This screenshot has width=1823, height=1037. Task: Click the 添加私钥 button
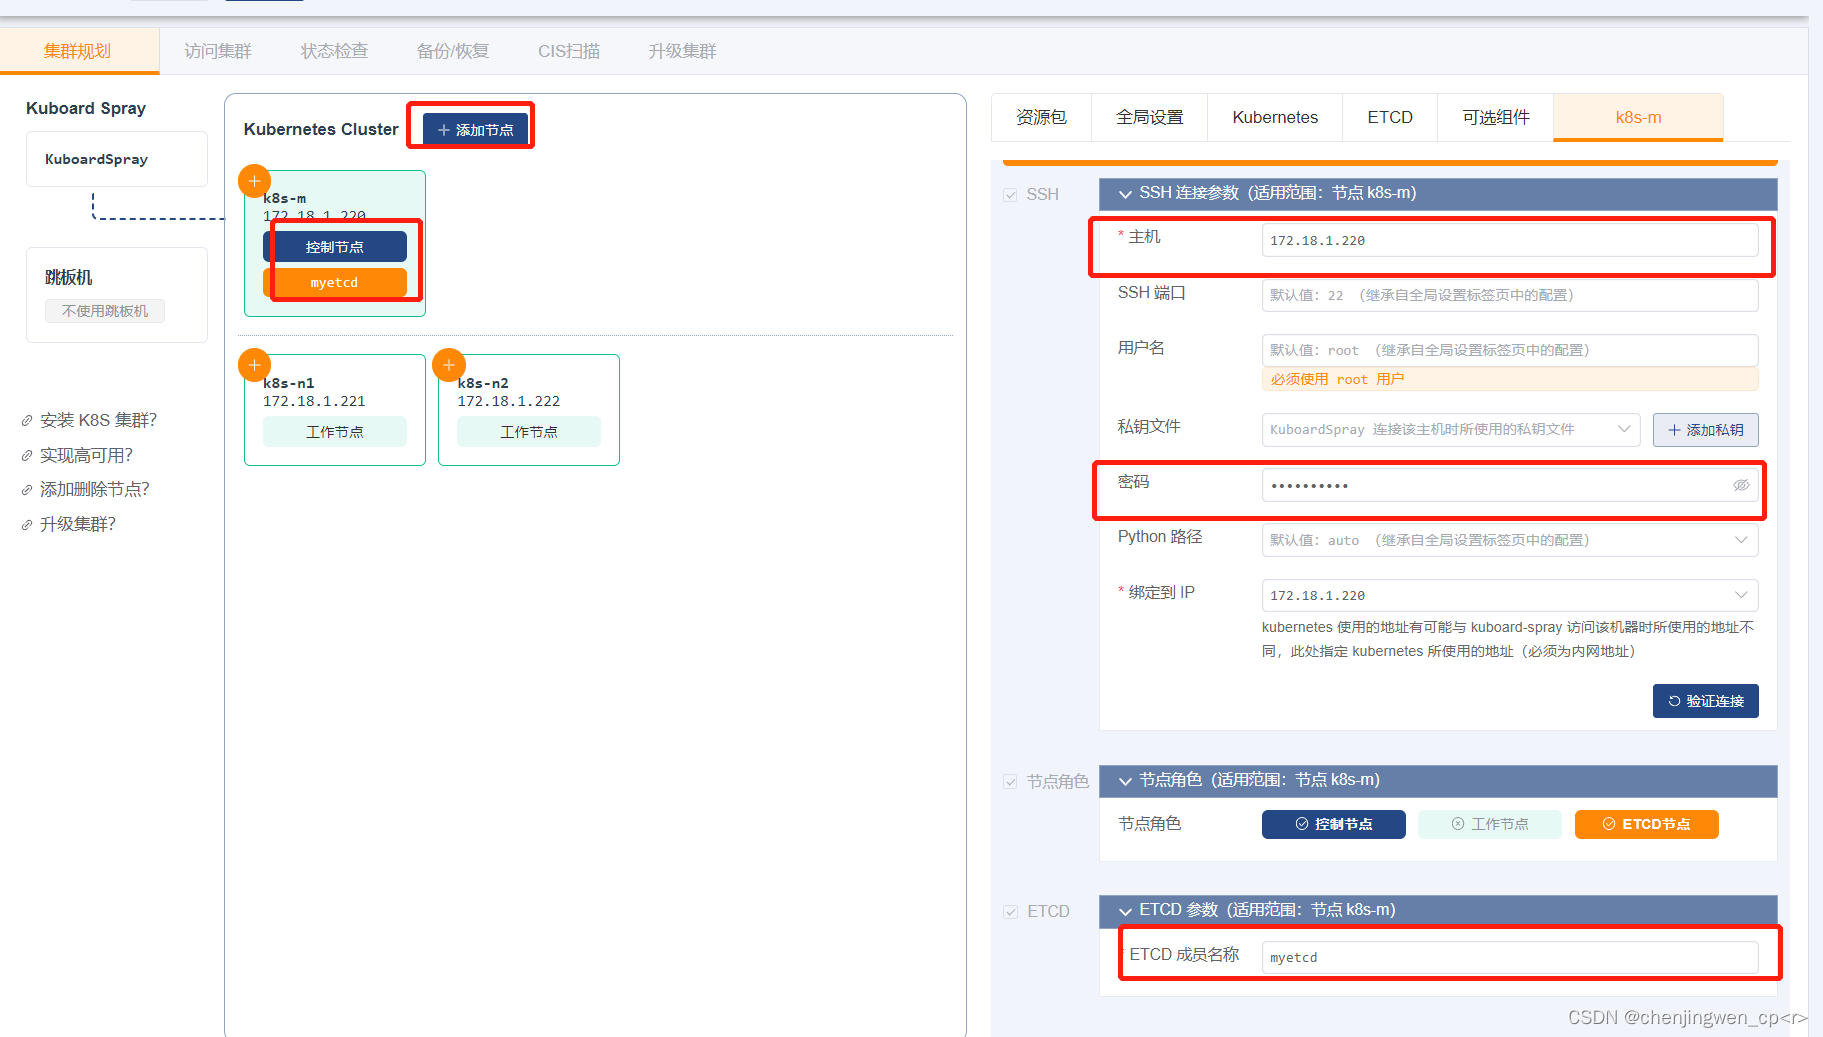[1705, 430]
